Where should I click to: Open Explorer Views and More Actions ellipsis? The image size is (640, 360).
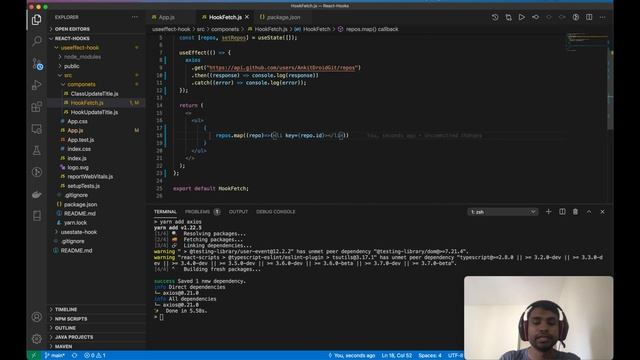click(x=135, y=17)
